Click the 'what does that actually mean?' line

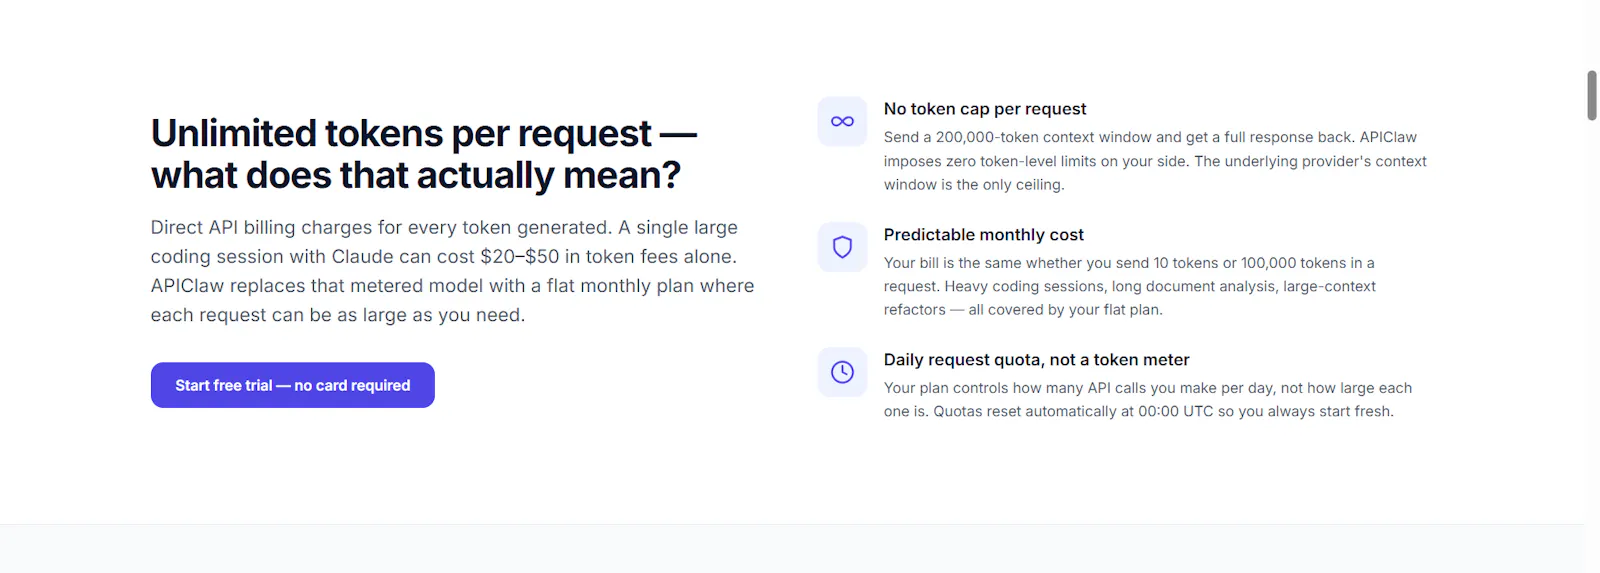pos(416,176)
